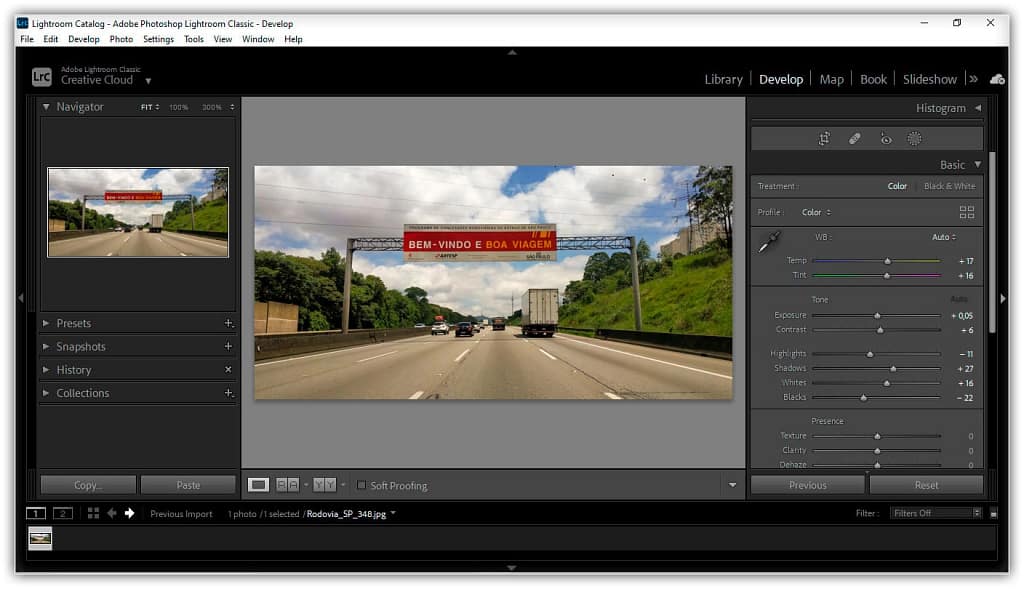Click the Paste settings button

188,485
